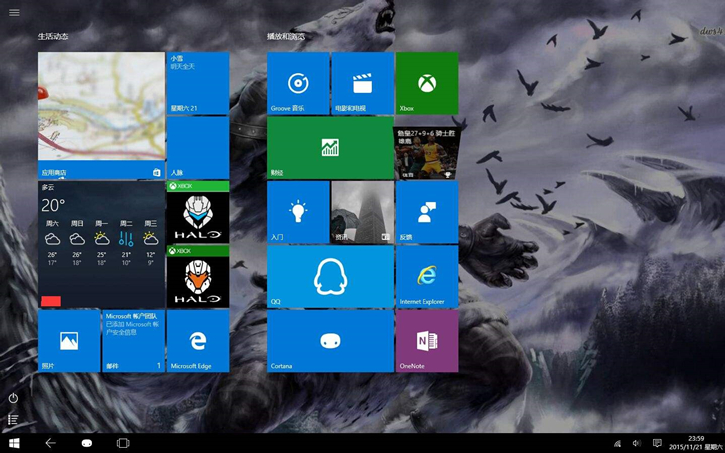Image resolution: width=725 pixels, height=453 pixels.
Task: Open the Groove 音乐 music tile
Action: (298, 84)
